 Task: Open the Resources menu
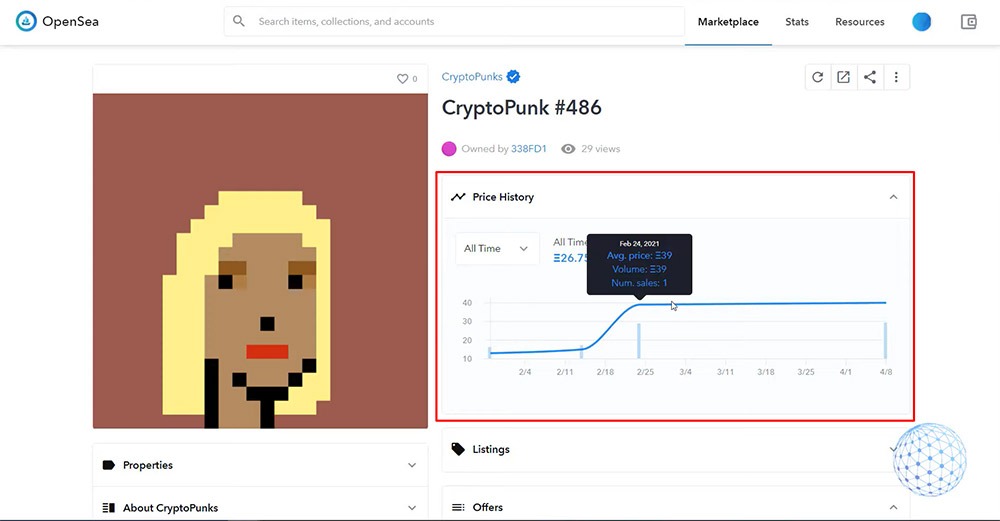(860, 22)
